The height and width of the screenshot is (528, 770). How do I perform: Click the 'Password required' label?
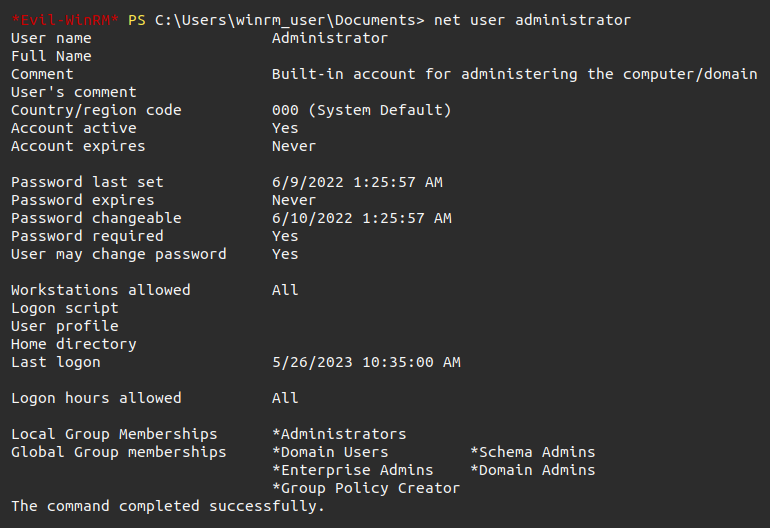tap(87, 236)
